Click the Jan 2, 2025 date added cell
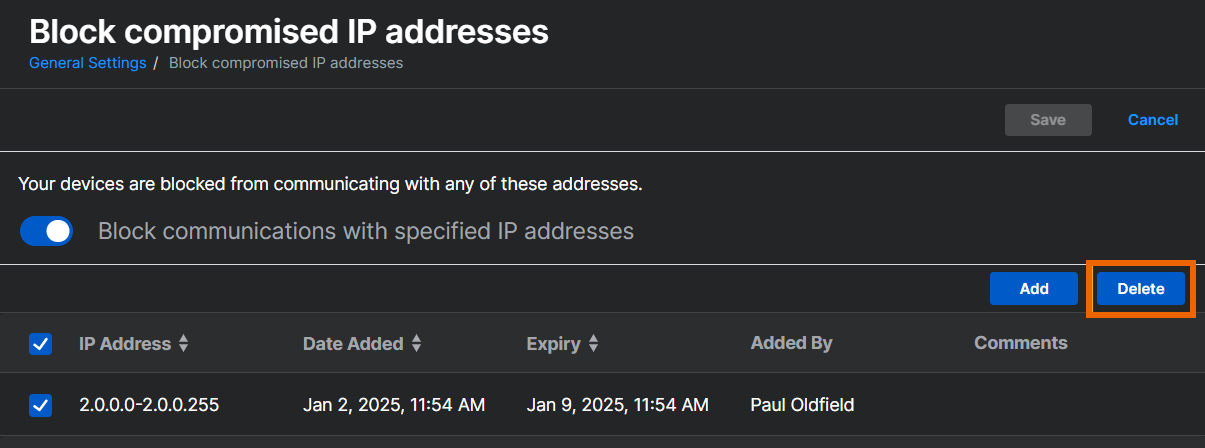Viewport: 1205px width, 448px height. click(x=394, y=405)
